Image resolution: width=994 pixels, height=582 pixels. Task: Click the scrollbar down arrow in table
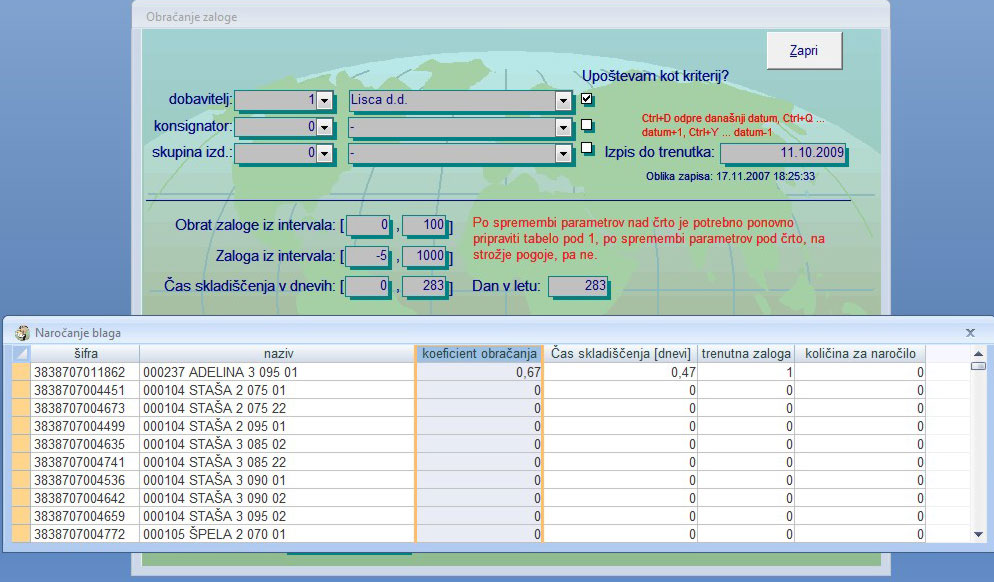(979, 536)
